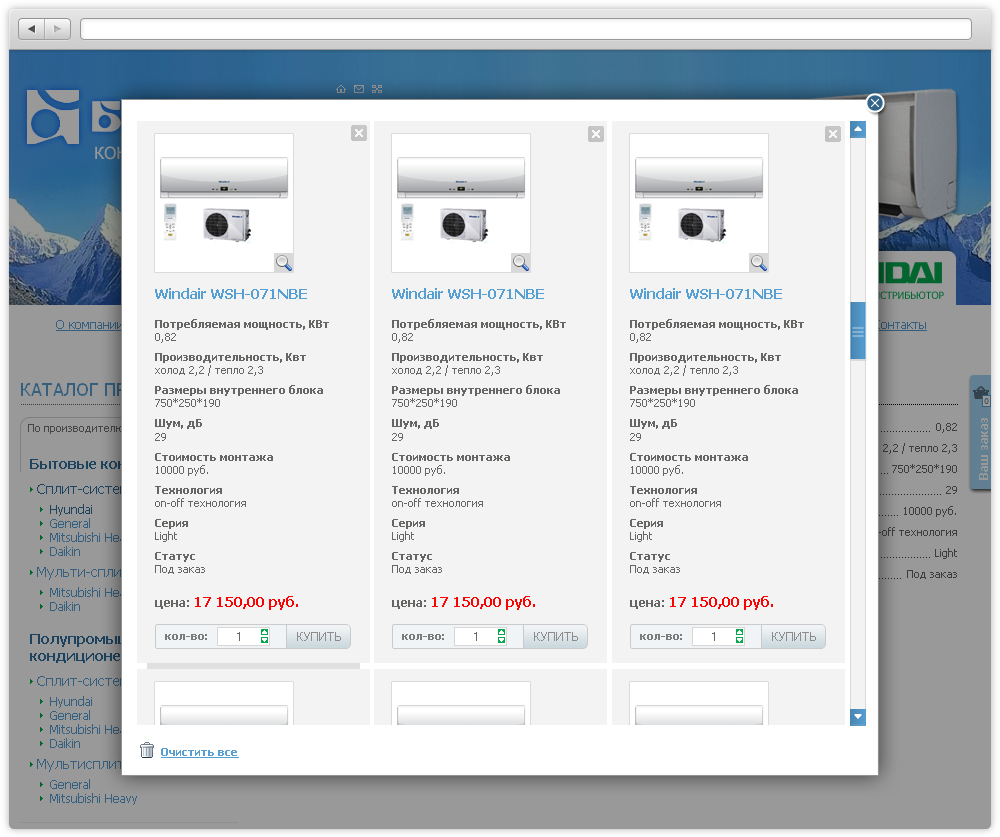The height and width of the screenshot is (837, 1000).
Task: Click the quantity field in the left card
Action: click(239, 637)
